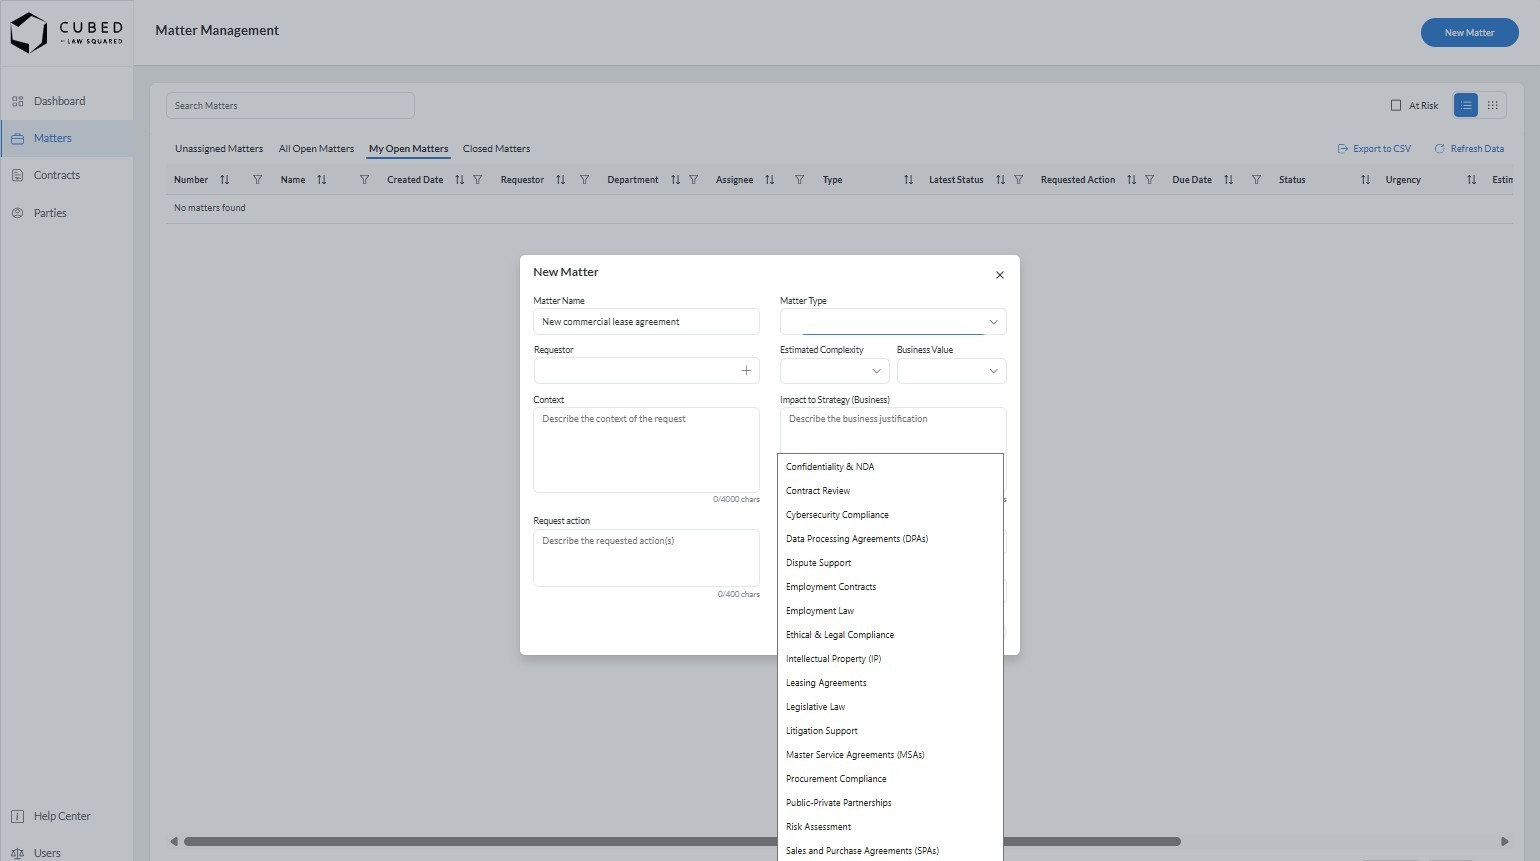The image size is (1540, 861).
Task: Filter the Department column
Action: point(694,180)
